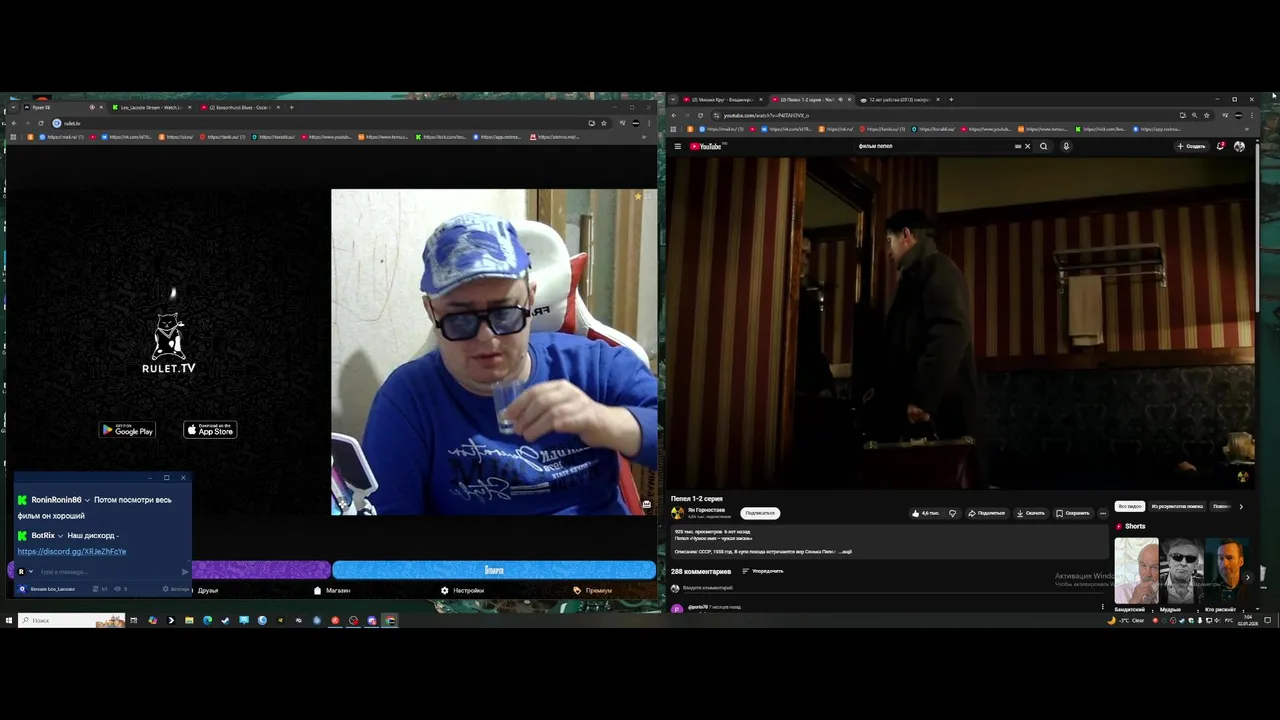Click chat type a message field

tap(108, 572)
